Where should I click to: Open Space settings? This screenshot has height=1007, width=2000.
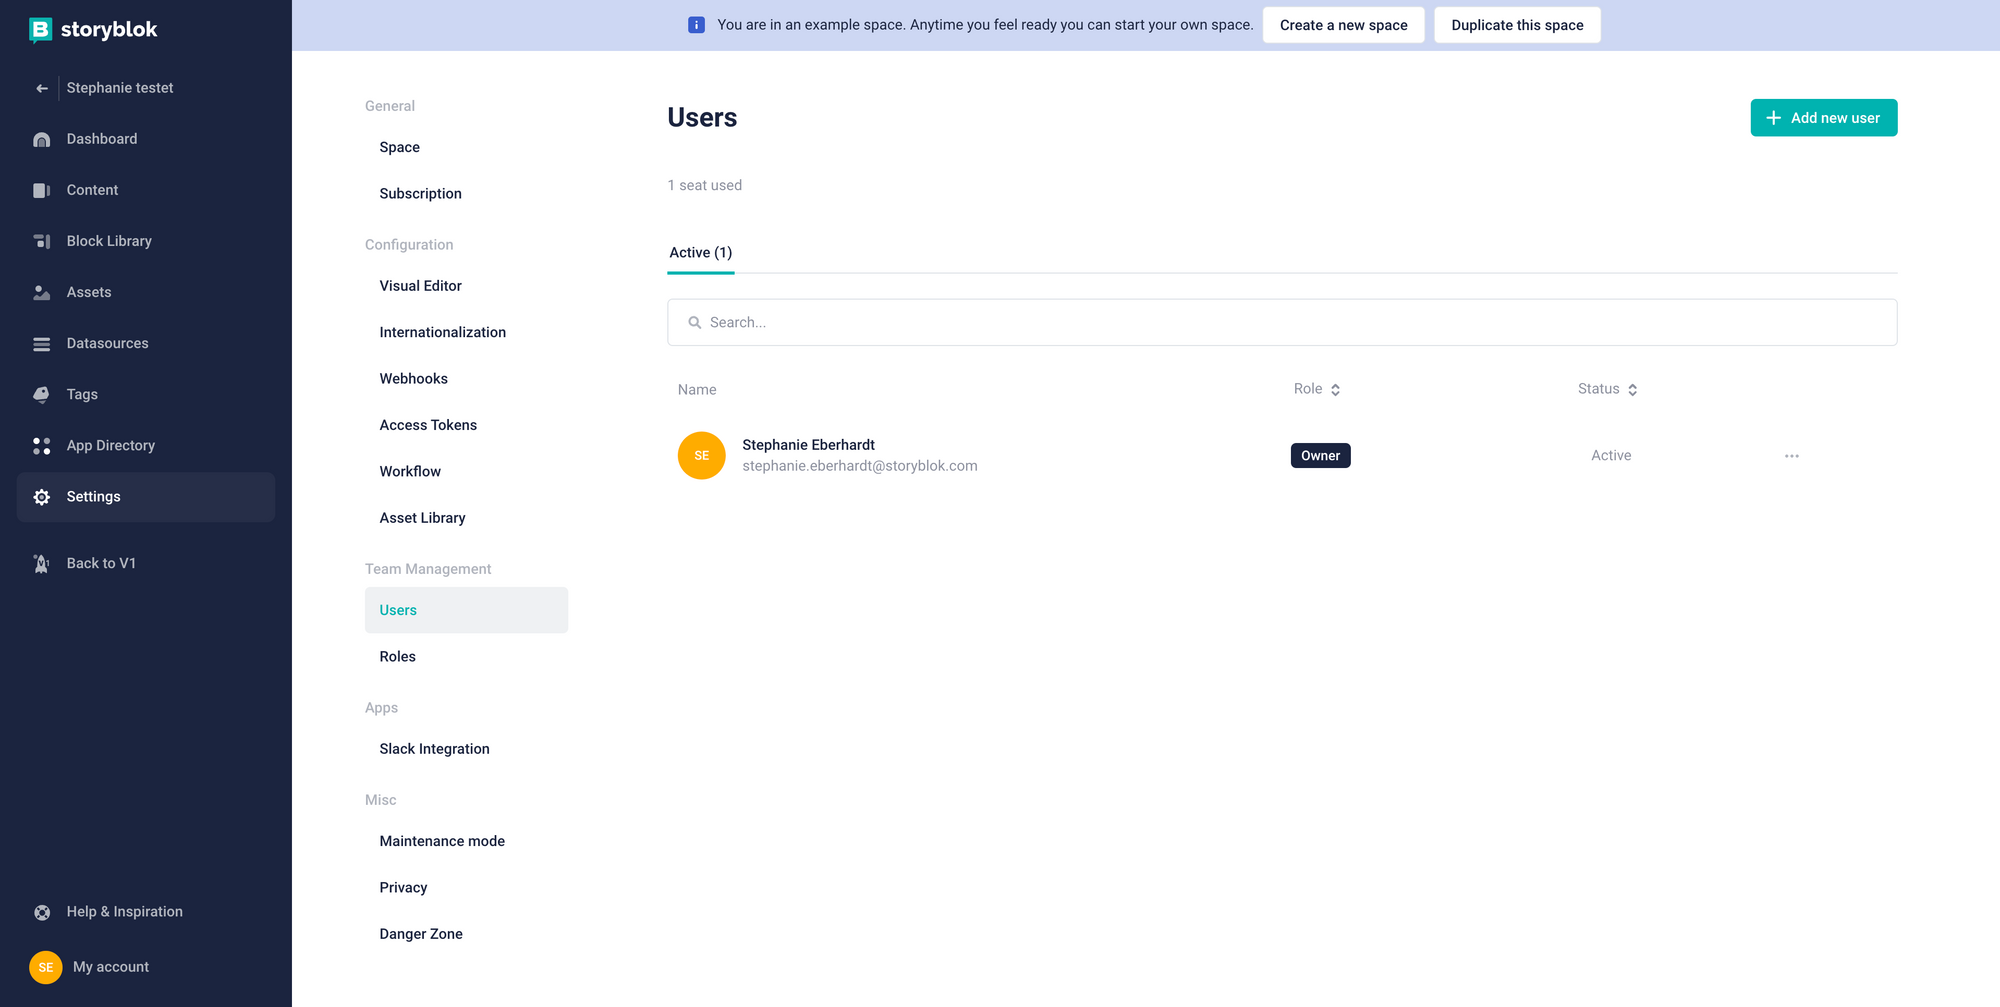400,147
